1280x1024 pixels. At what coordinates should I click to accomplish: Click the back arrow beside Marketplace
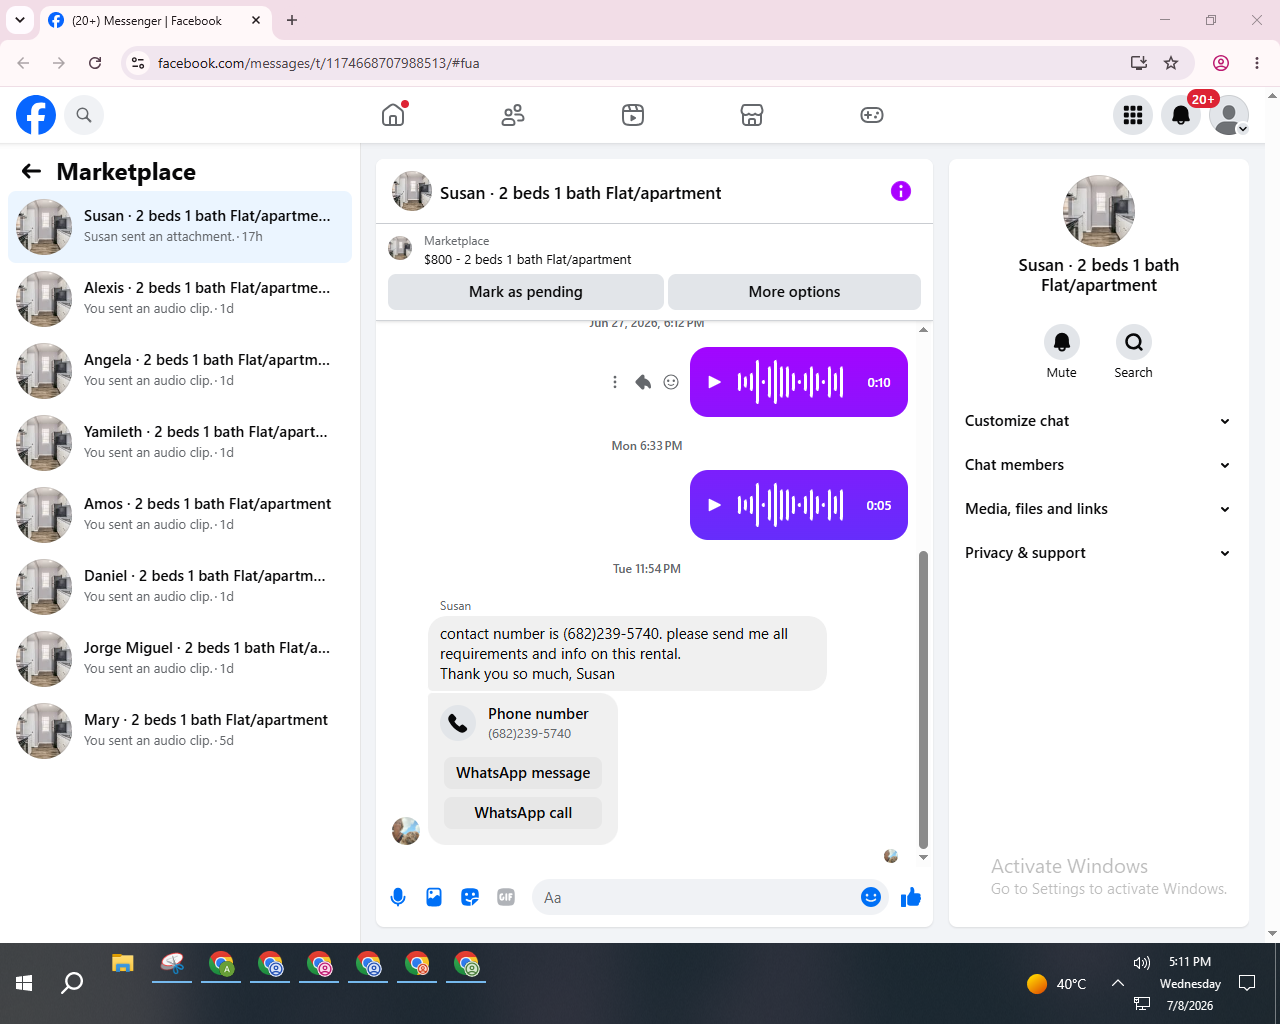[31, 171]
